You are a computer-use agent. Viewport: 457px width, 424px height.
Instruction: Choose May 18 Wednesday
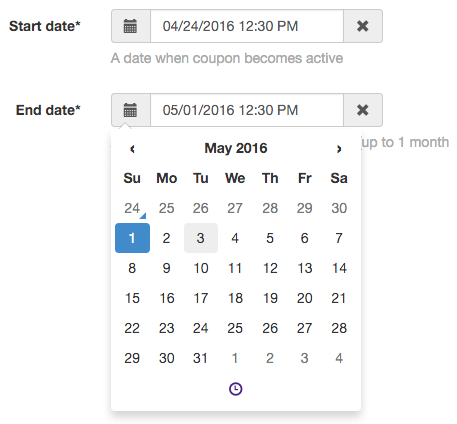tap(235, 298)
